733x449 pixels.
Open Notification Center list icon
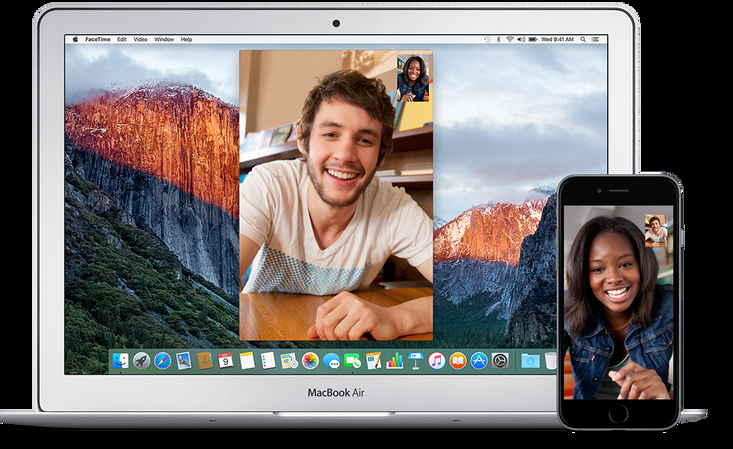coord(596,39)
